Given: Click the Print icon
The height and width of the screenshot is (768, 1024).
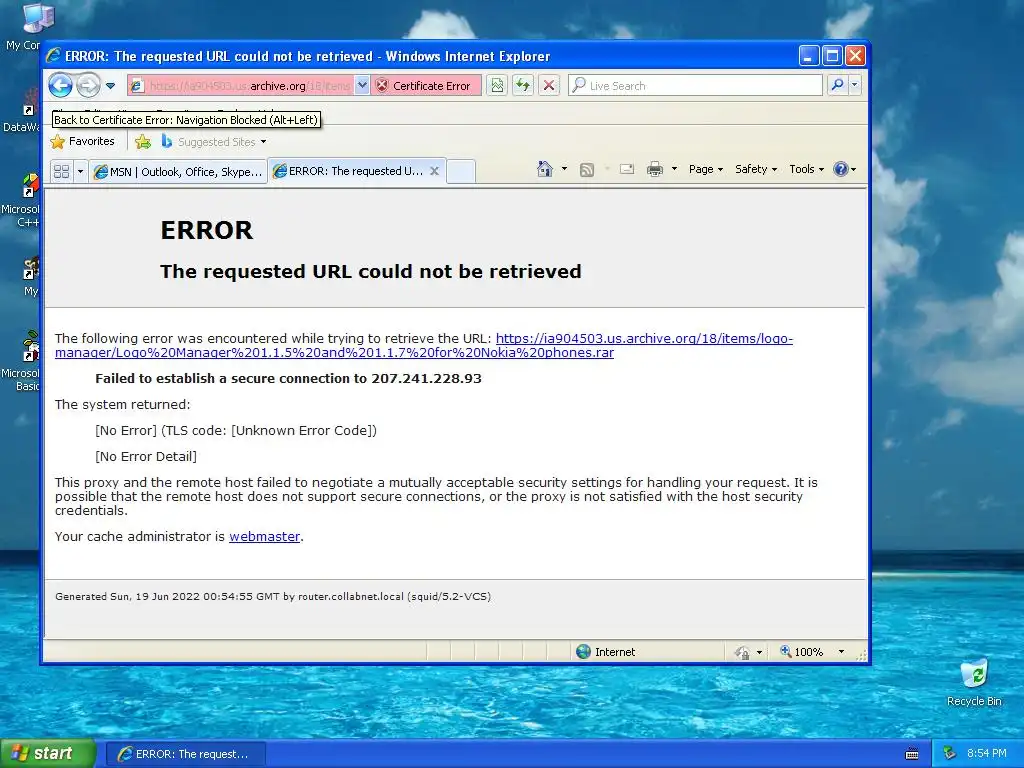Looking at the screenshot, I should tap(654, 169).
